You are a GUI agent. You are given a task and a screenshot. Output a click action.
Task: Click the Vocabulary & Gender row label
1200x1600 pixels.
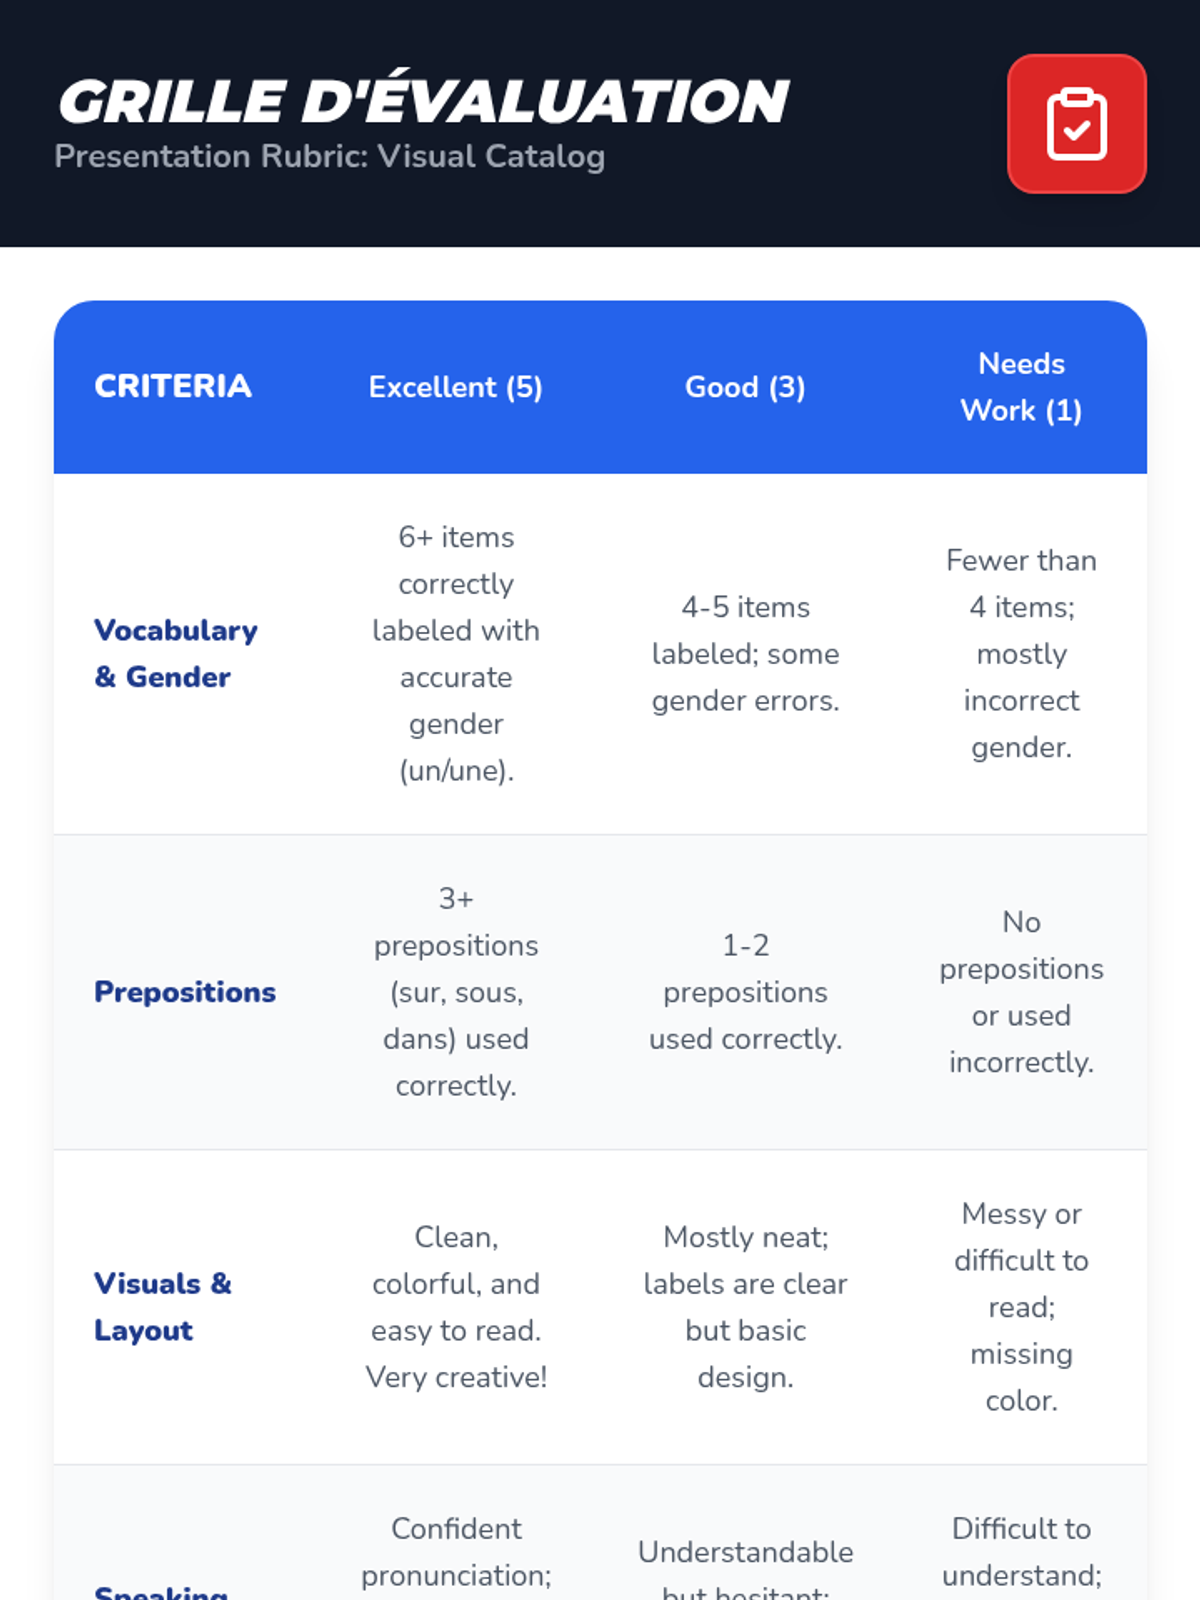(x=176, y=654)
